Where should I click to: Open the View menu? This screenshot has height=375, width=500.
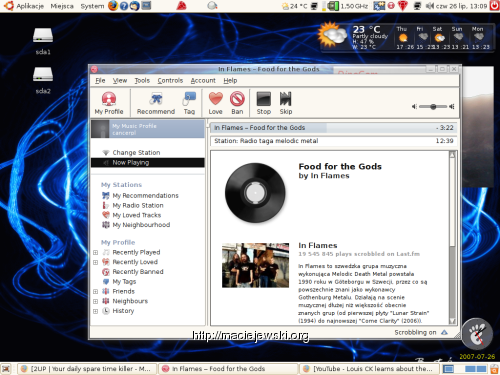[120, 80]
